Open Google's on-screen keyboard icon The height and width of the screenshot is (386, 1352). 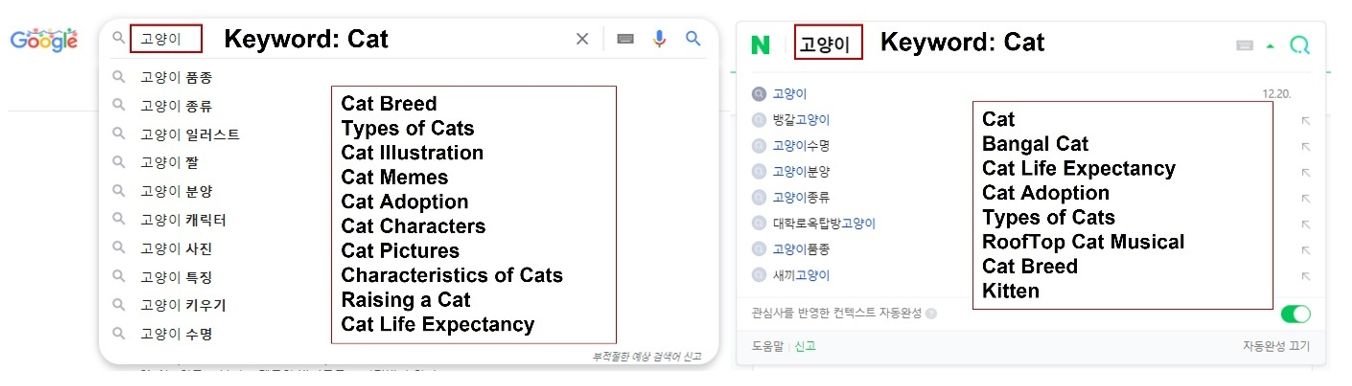point(626,39)
